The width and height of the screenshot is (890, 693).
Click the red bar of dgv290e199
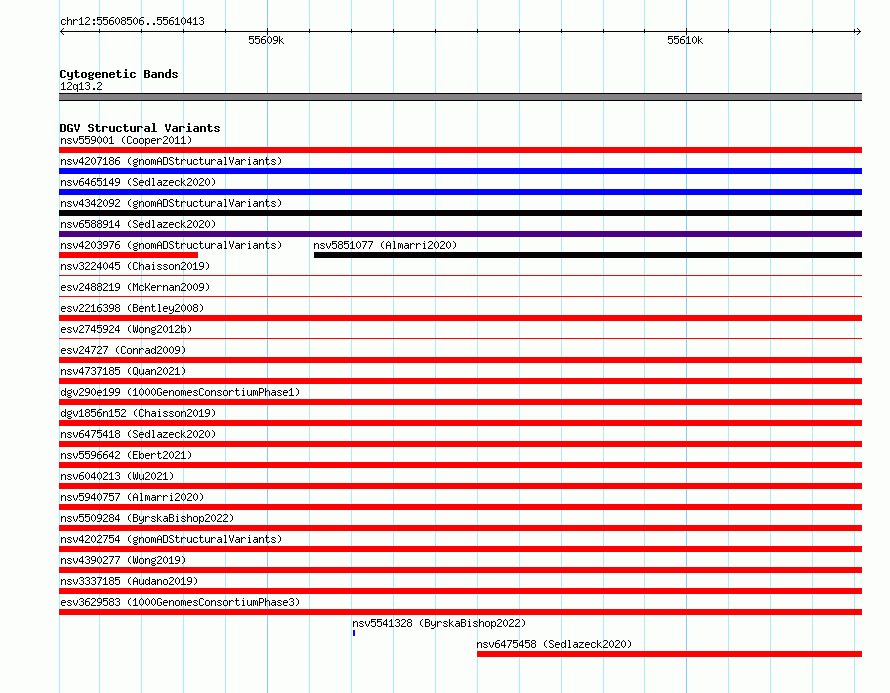pyautogui.click(x=460, y=402)
